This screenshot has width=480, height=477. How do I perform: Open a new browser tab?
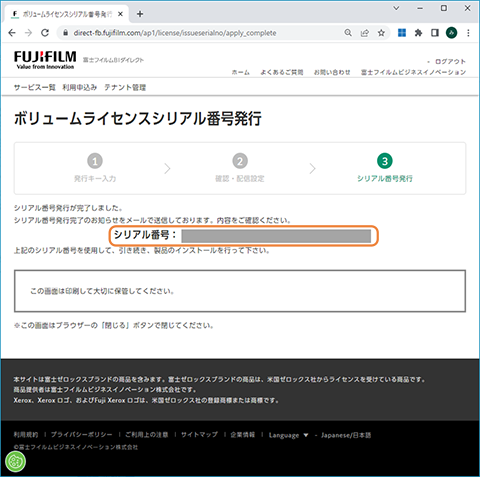tap(140, 14)
